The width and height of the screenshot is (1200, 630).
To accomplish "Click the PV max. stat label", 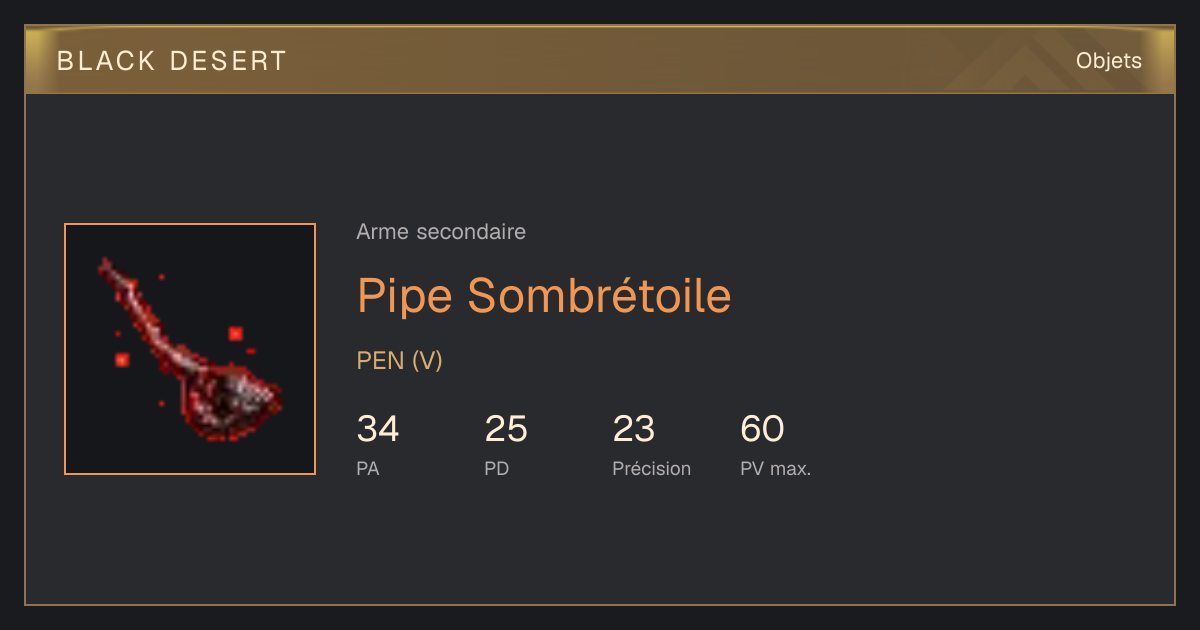I will click(x=776, y=468).
